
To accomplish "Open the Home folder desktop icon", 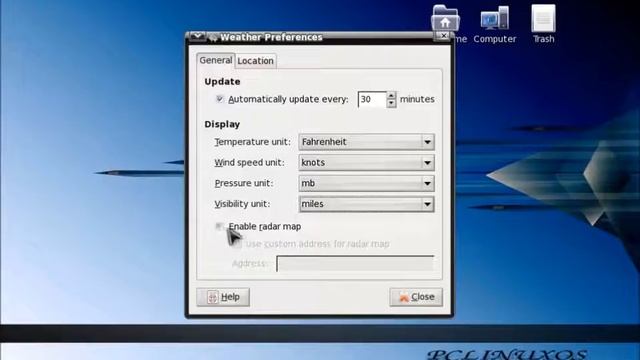I will coord(445,18).
